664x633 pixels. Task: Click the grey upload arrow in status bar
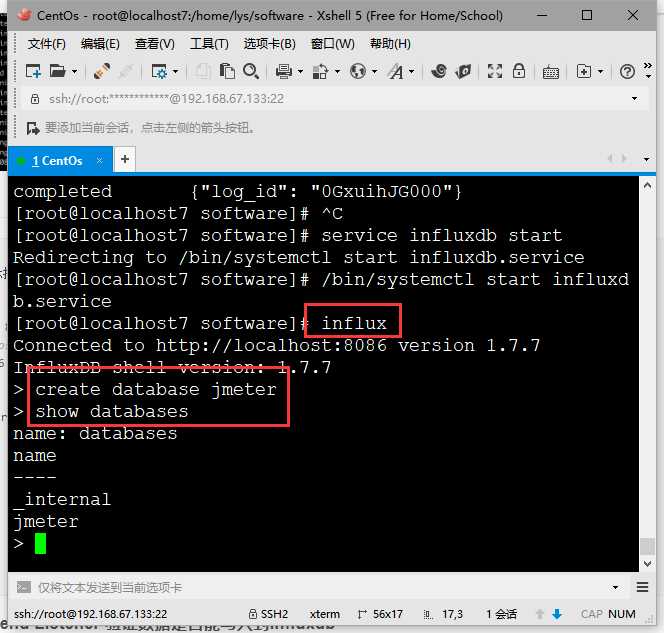point(540,614)
